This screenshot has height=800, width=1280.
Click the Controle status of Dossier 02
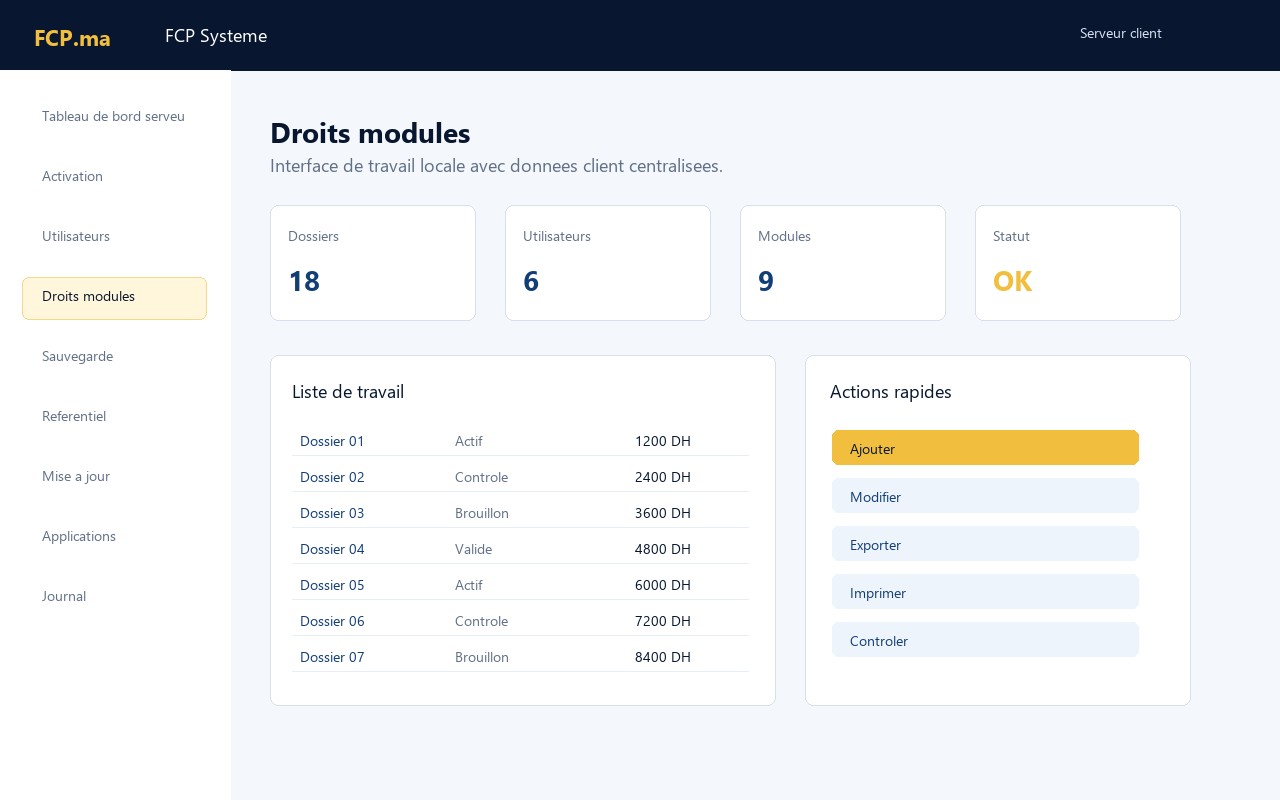(x=482, y=477)
